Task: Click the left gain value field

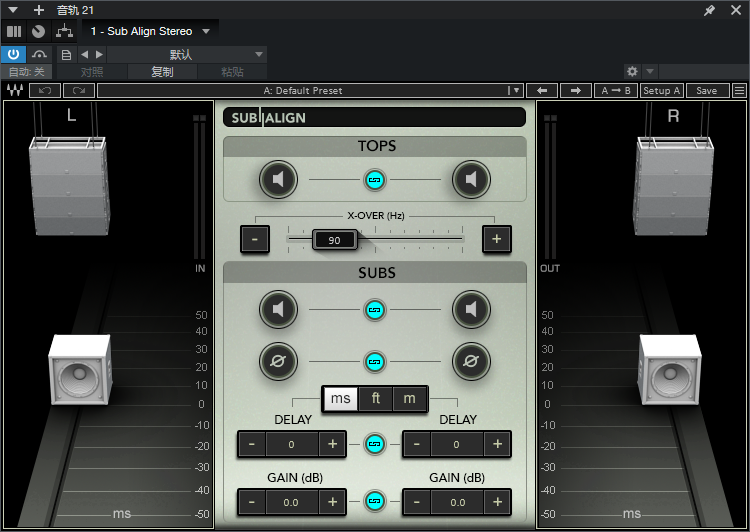Action: point(292,502)
